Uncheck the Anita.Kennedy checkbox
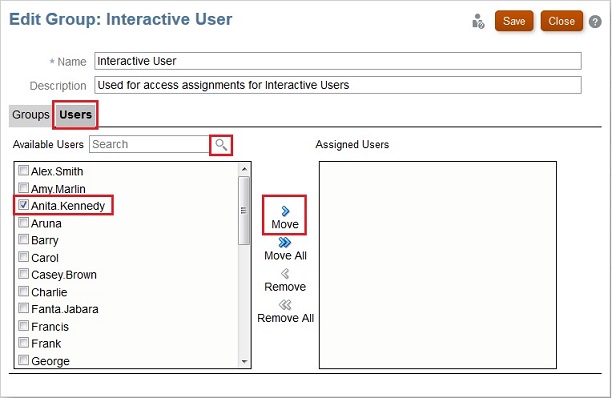This screenshot has height=398, width=612. 23,205
